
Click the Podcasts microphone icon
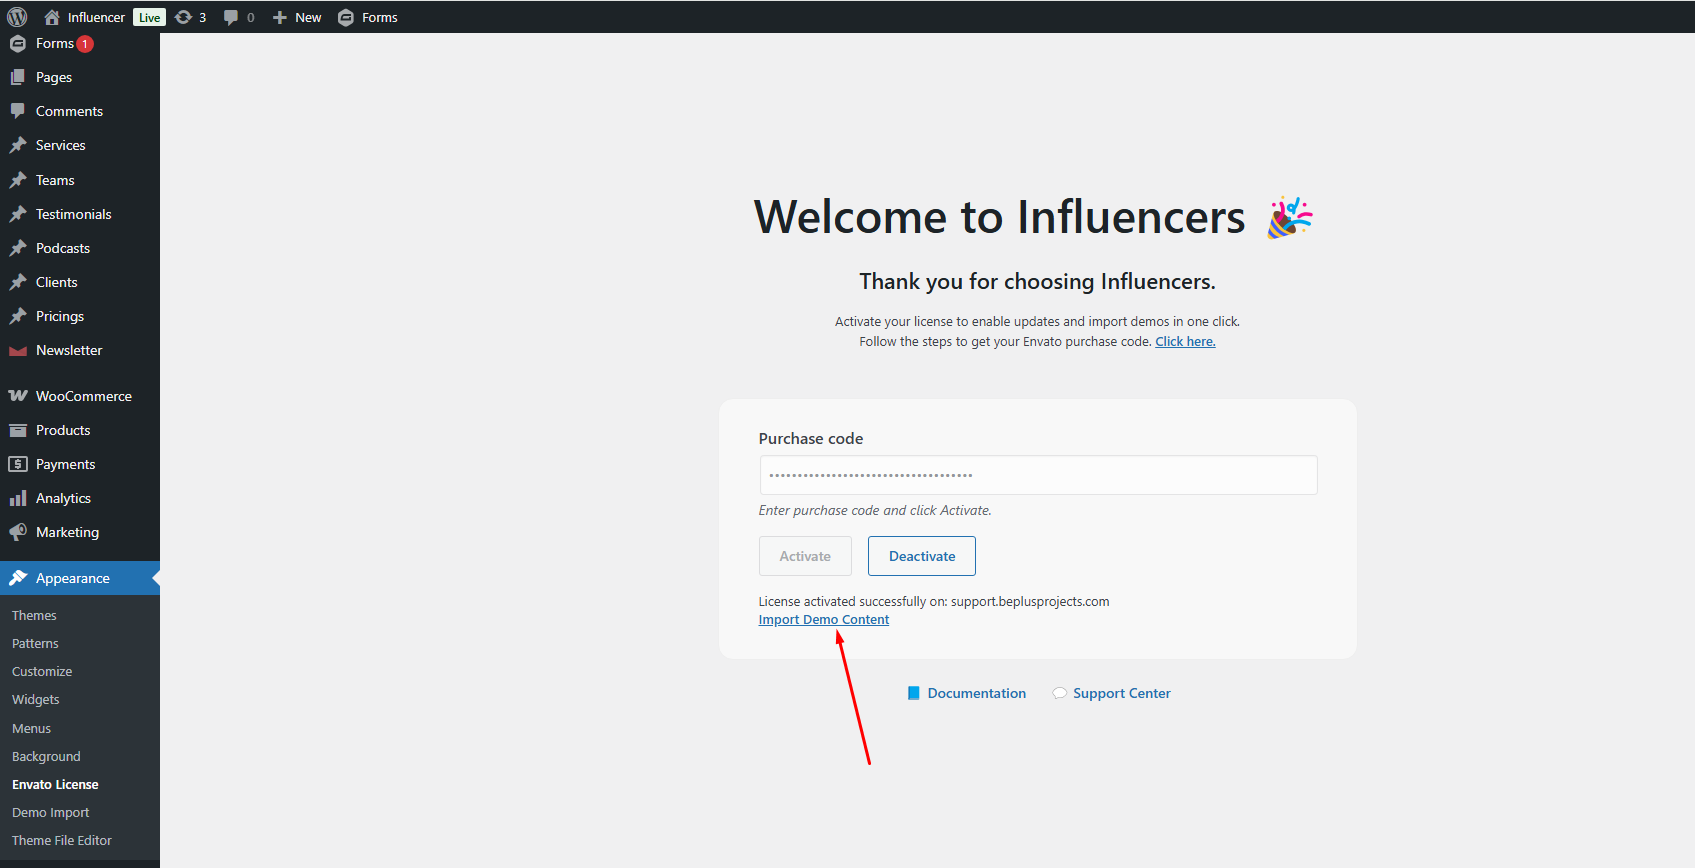[x=18, y=248]
